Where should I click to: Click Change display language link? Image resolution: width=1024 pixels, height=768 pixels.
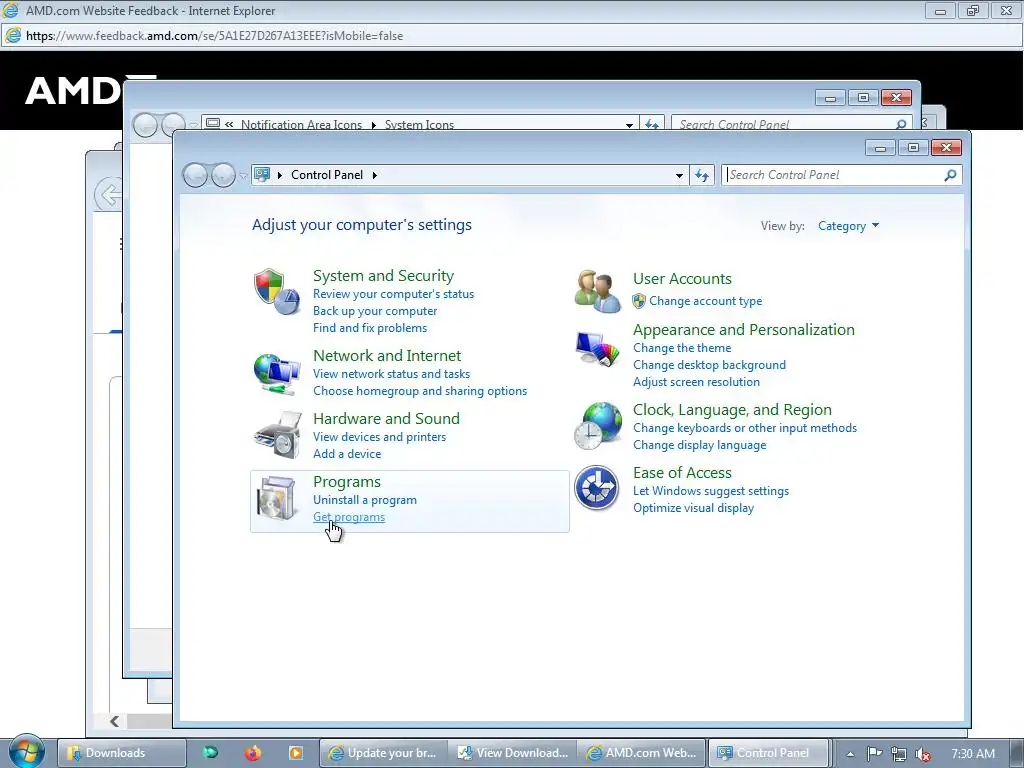pos(699,445)
